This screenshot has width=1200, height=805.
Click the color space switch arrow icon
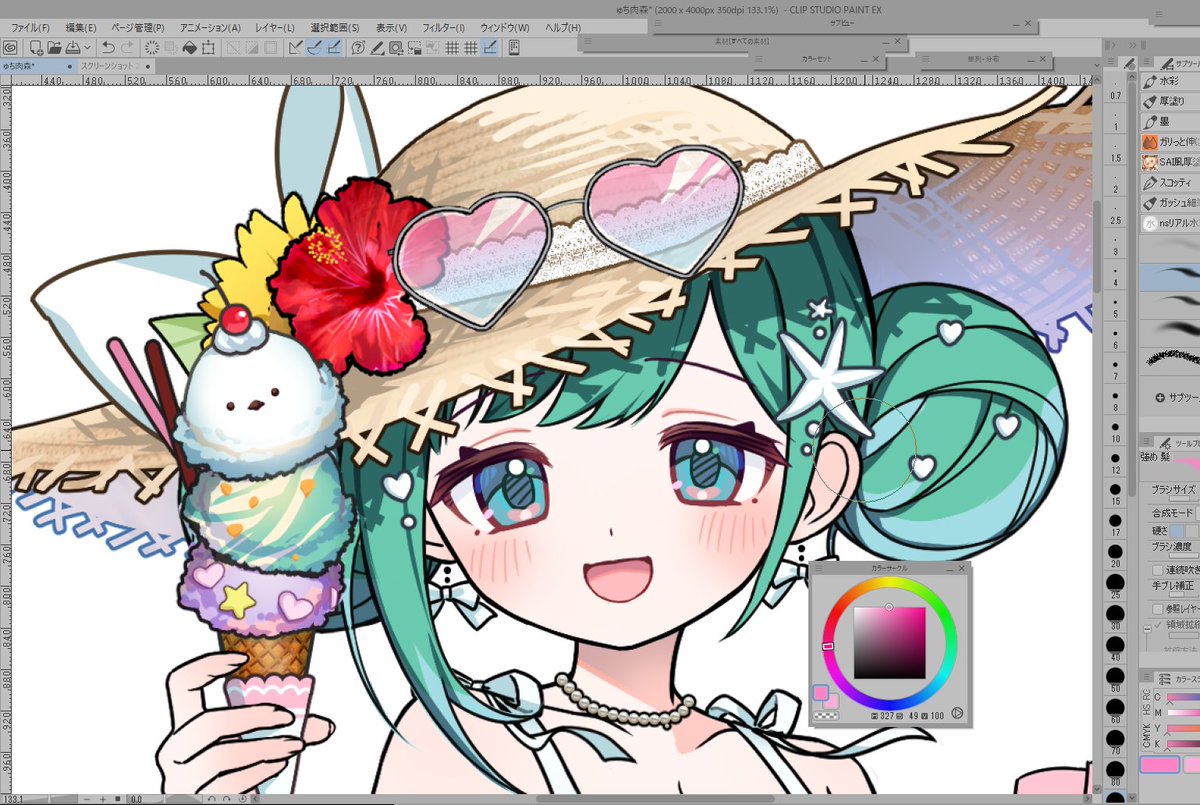pos(957,714)
